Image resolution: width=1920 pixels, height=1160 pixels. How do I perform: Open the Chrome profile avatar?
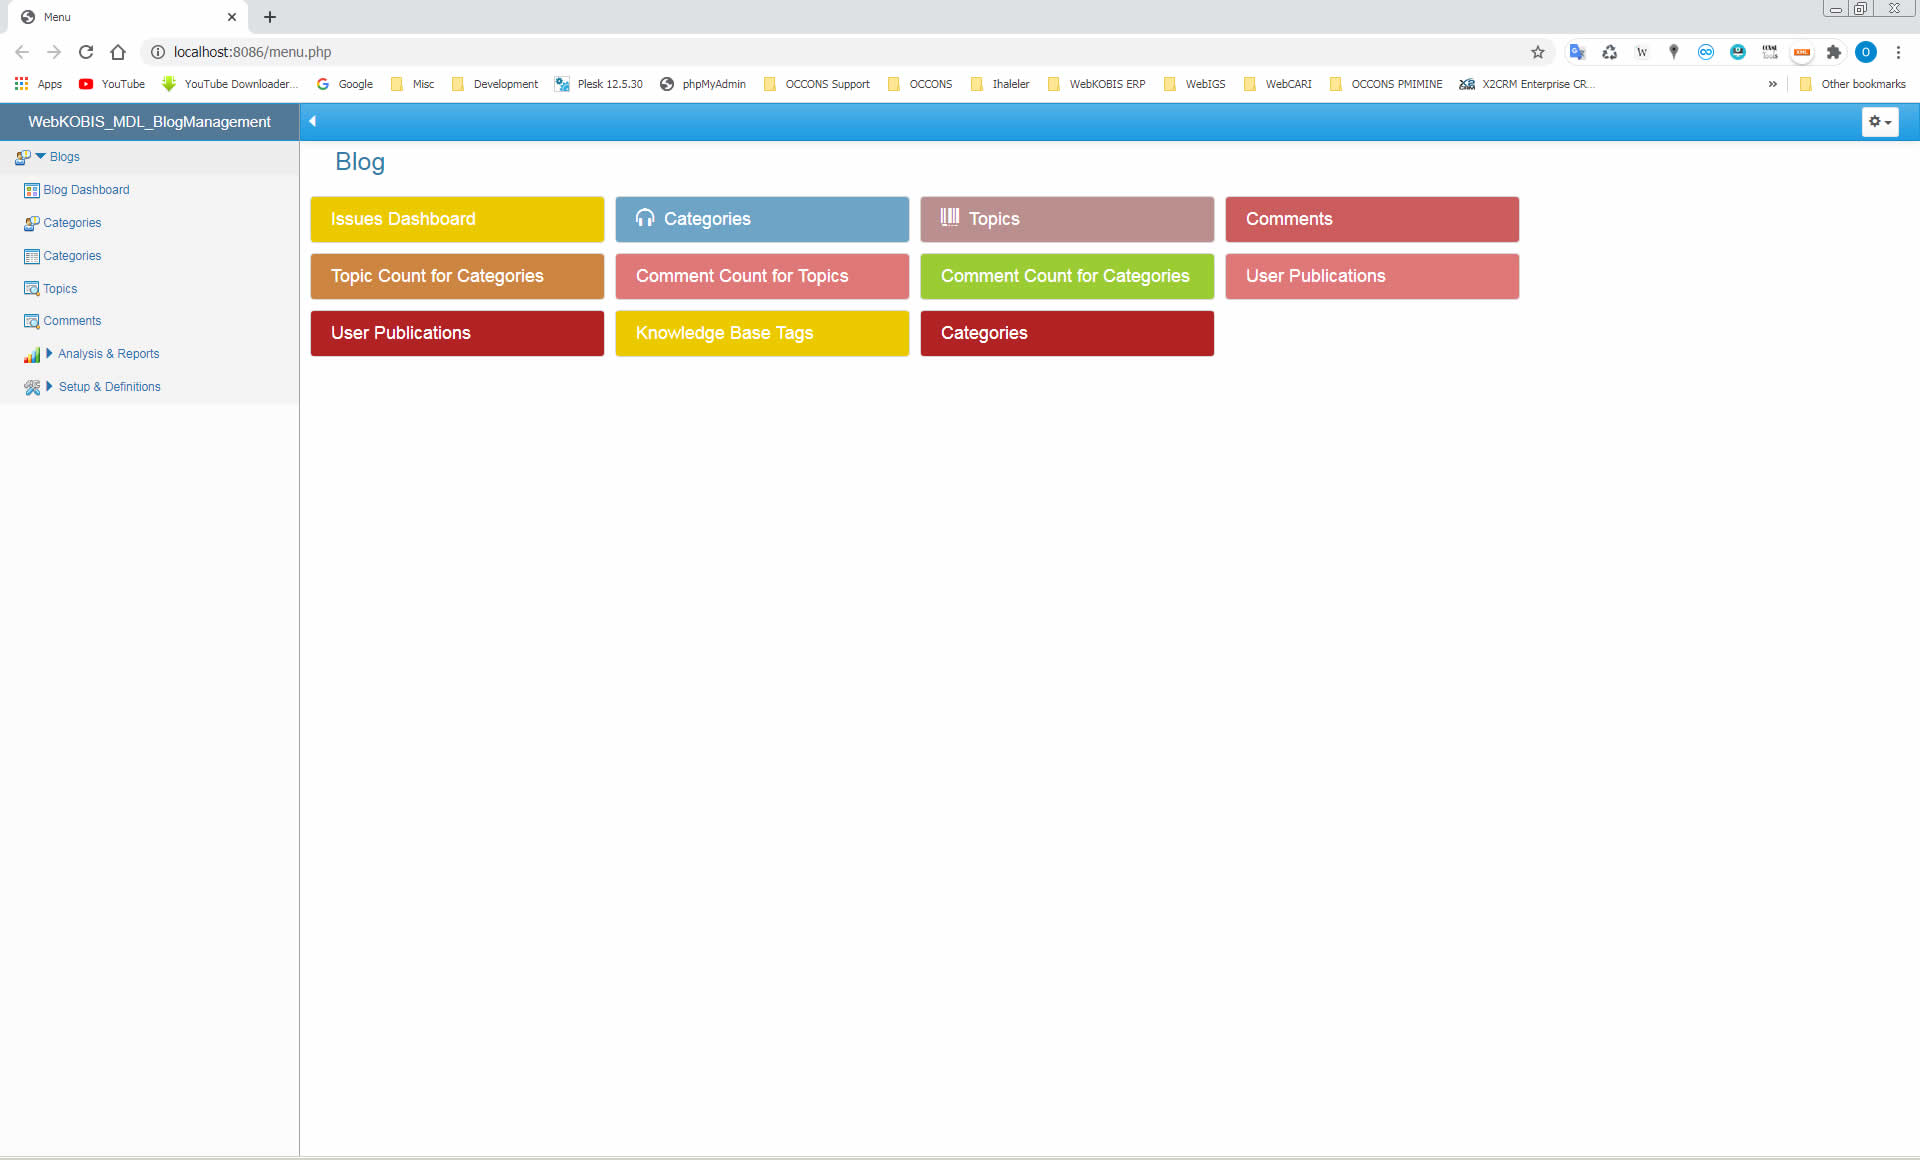(x=1866, y=52)
